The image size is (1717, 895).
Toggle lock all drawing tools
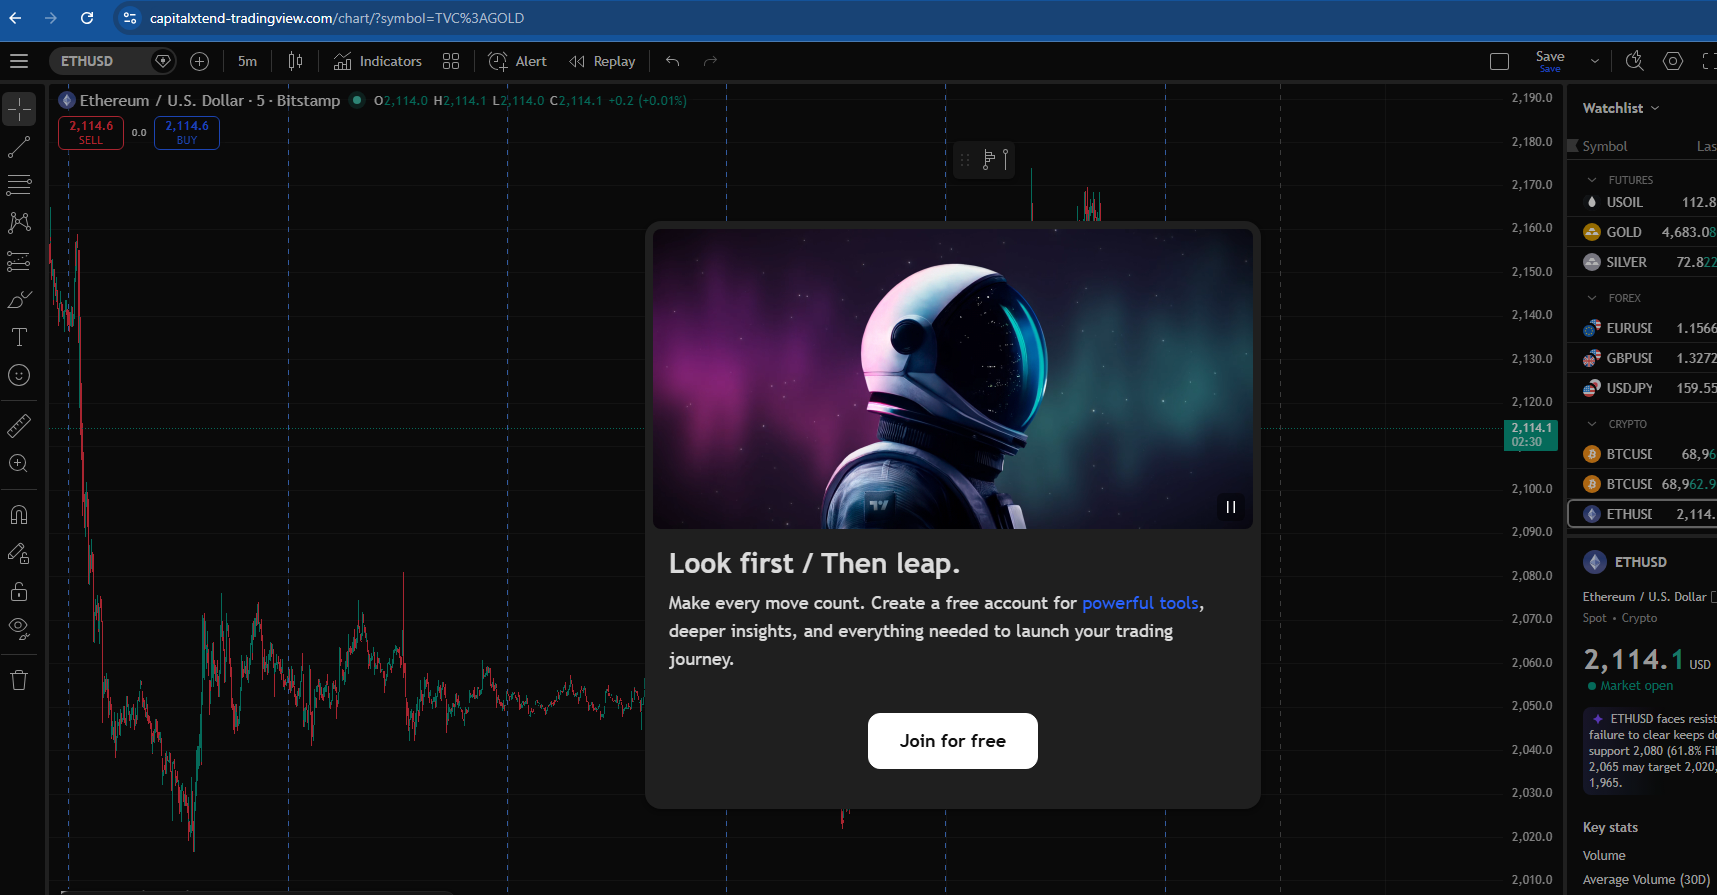pyautogui.click(x=19, y=591)
